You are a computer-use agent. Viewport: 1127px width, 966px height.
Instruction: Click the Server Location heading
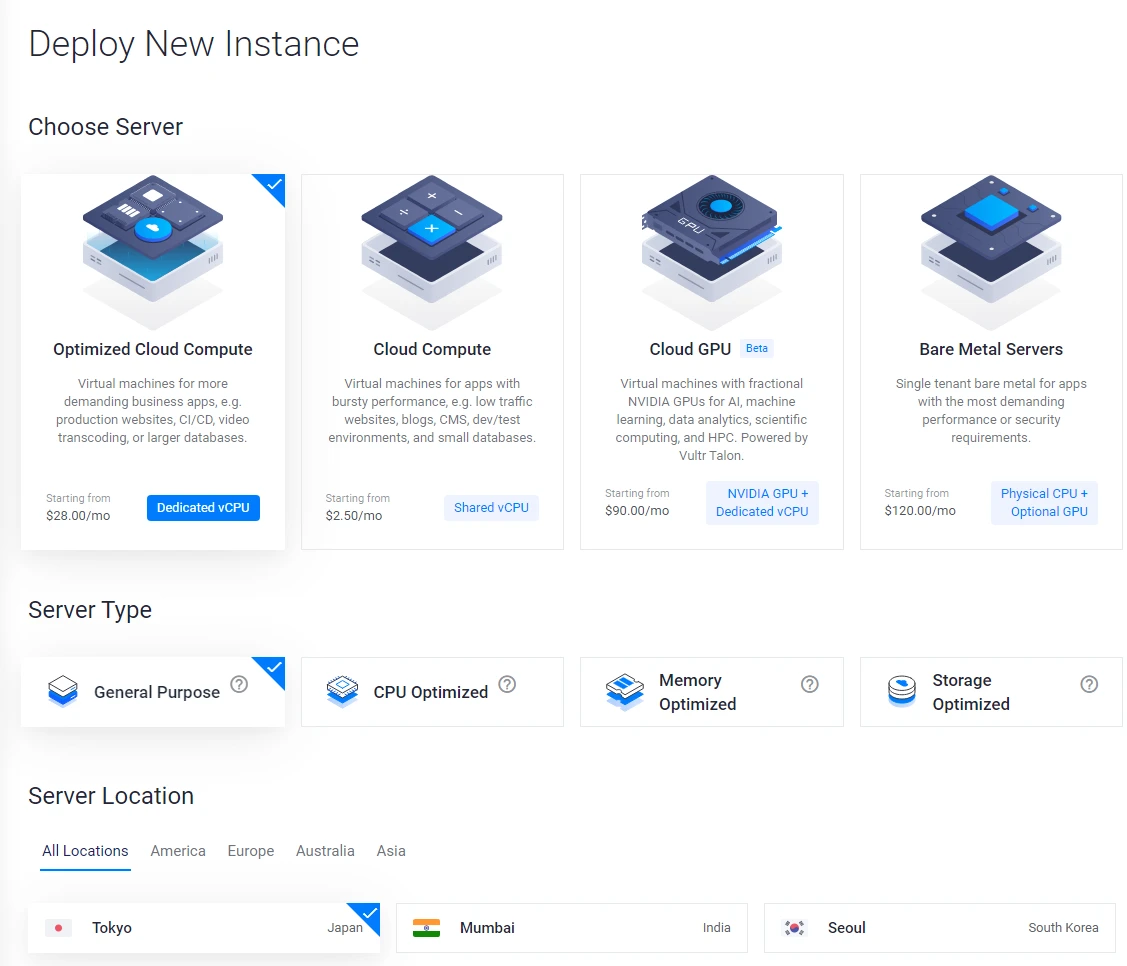pyautogui.click(x=111, y=796)
